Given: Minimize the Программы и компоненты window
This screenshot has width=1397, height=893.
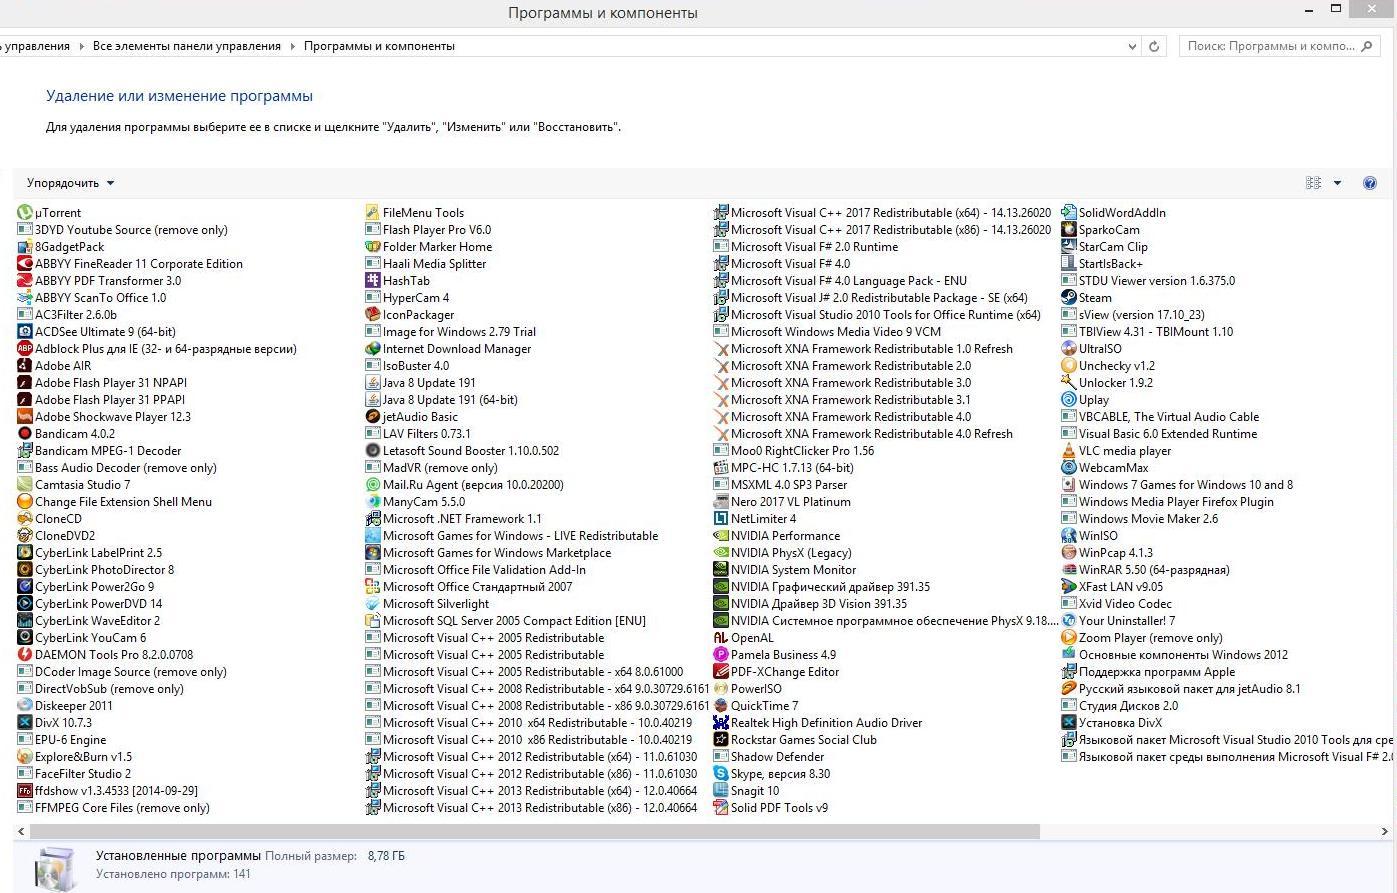Looking at the screenshot, I should 1308,9.
